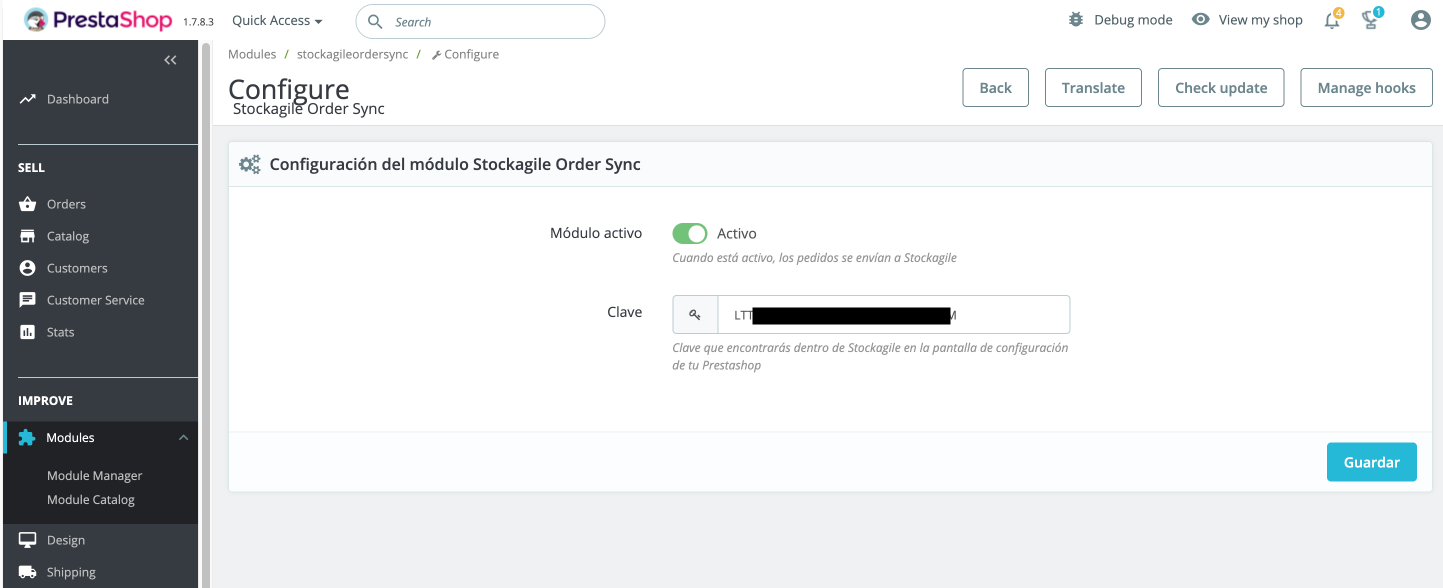Click the Configure breadcrumb text
The width and height of the screenshot is (1443, 588).
[x=471, y=54]
